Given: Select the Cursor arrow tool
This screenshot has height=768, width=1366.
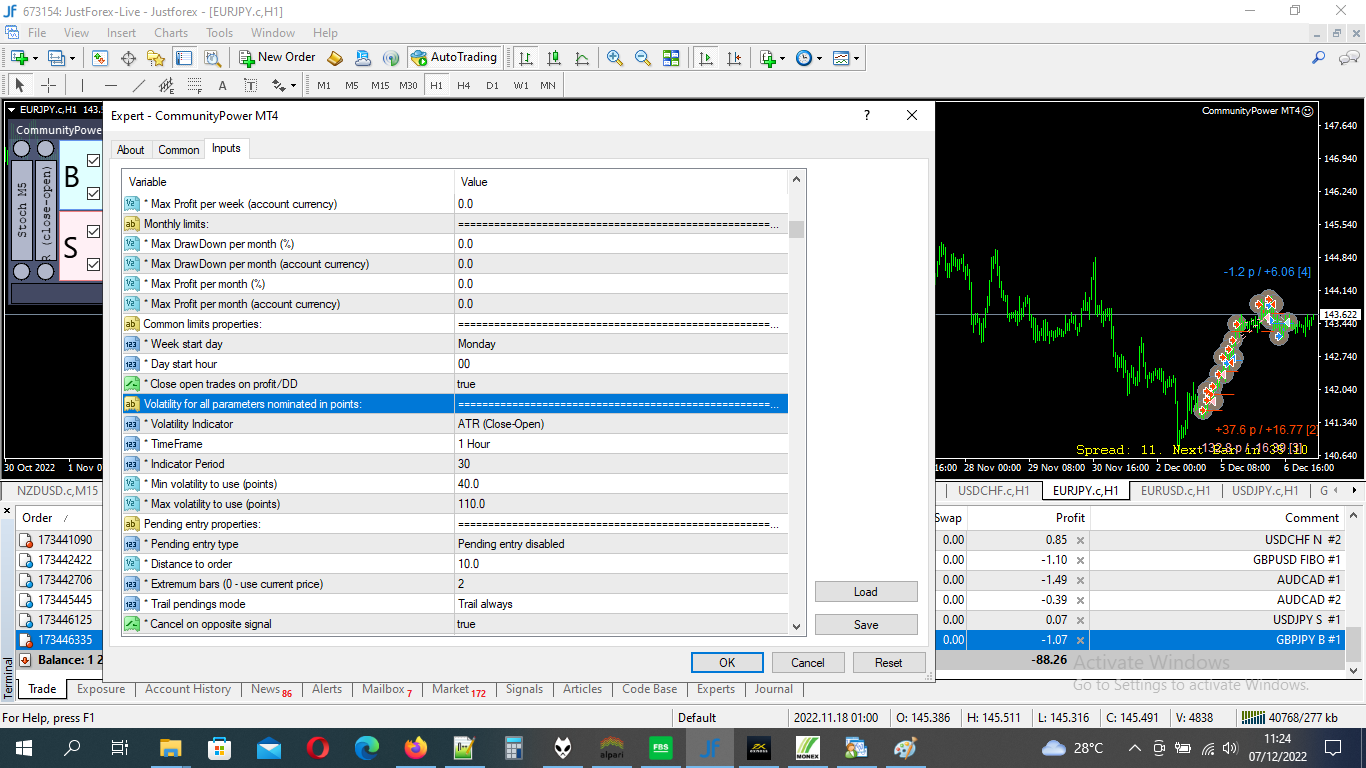Looking at the screenshot, I should (20, 85).
